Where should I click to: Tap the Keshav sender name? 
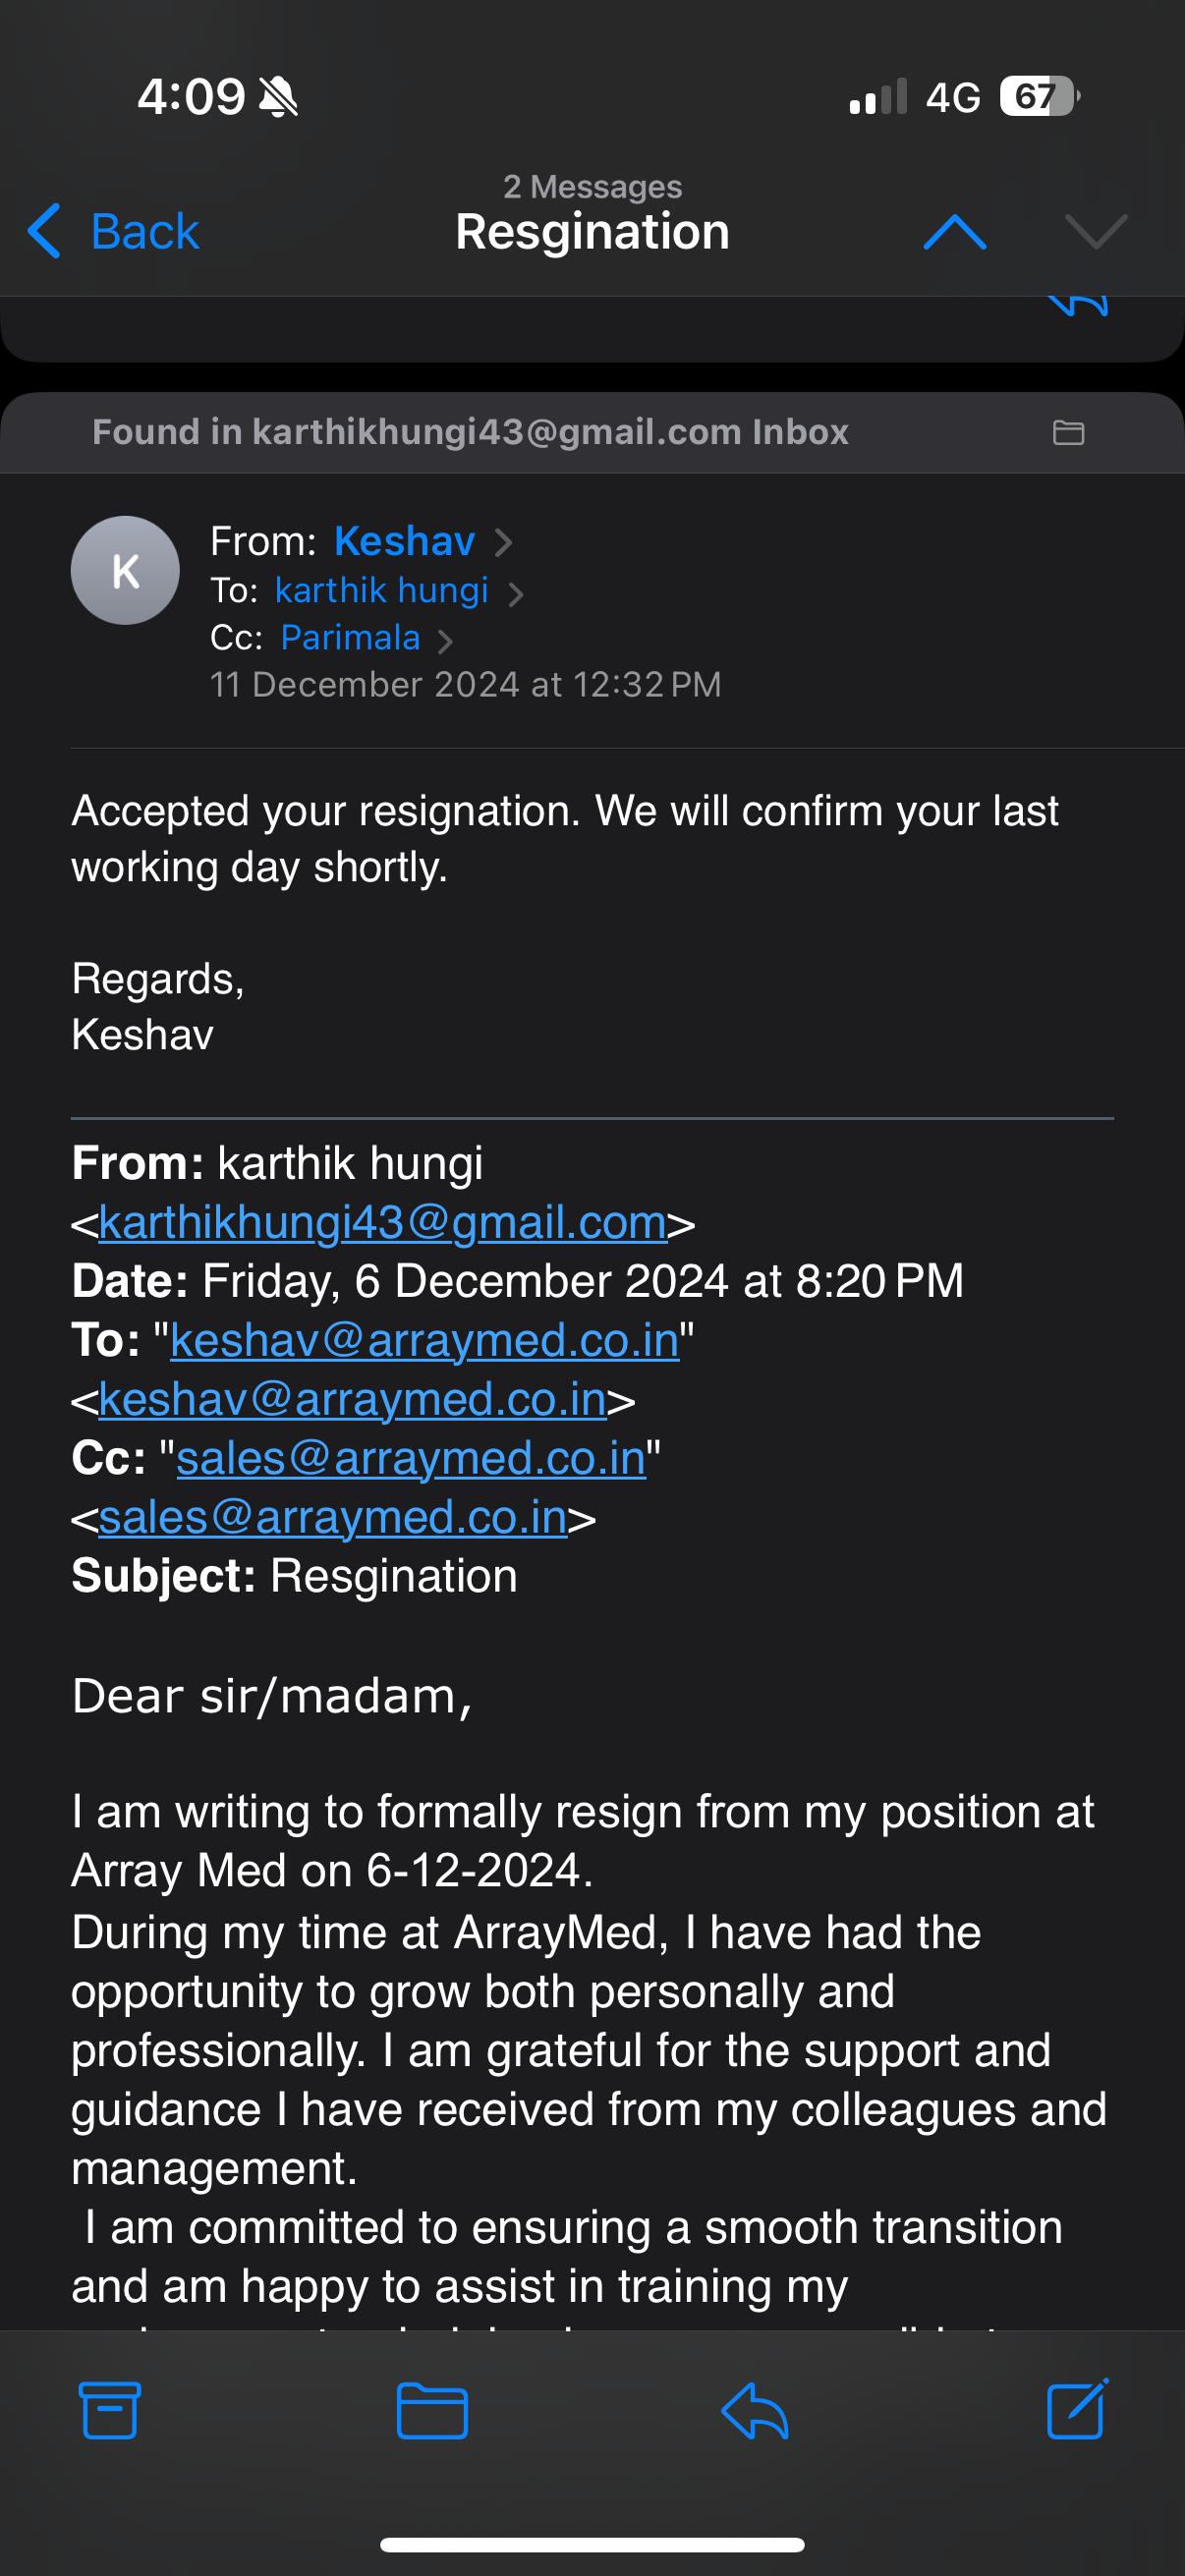(x=404, y=541)
